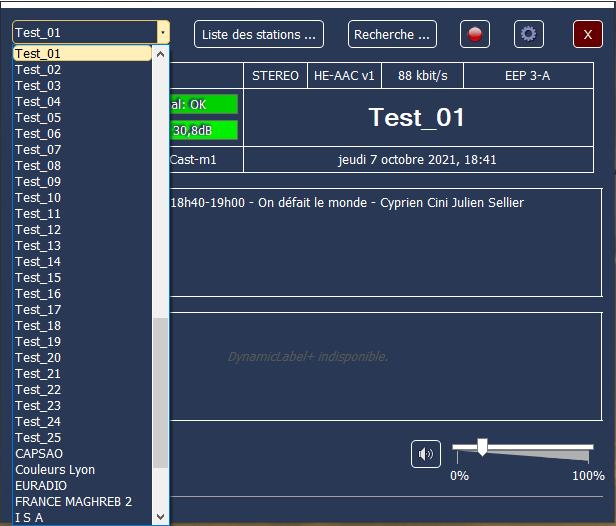The image size is (616, 526).
Task: Click the DynamicLabel+ indisponible message
Action: 308,357
